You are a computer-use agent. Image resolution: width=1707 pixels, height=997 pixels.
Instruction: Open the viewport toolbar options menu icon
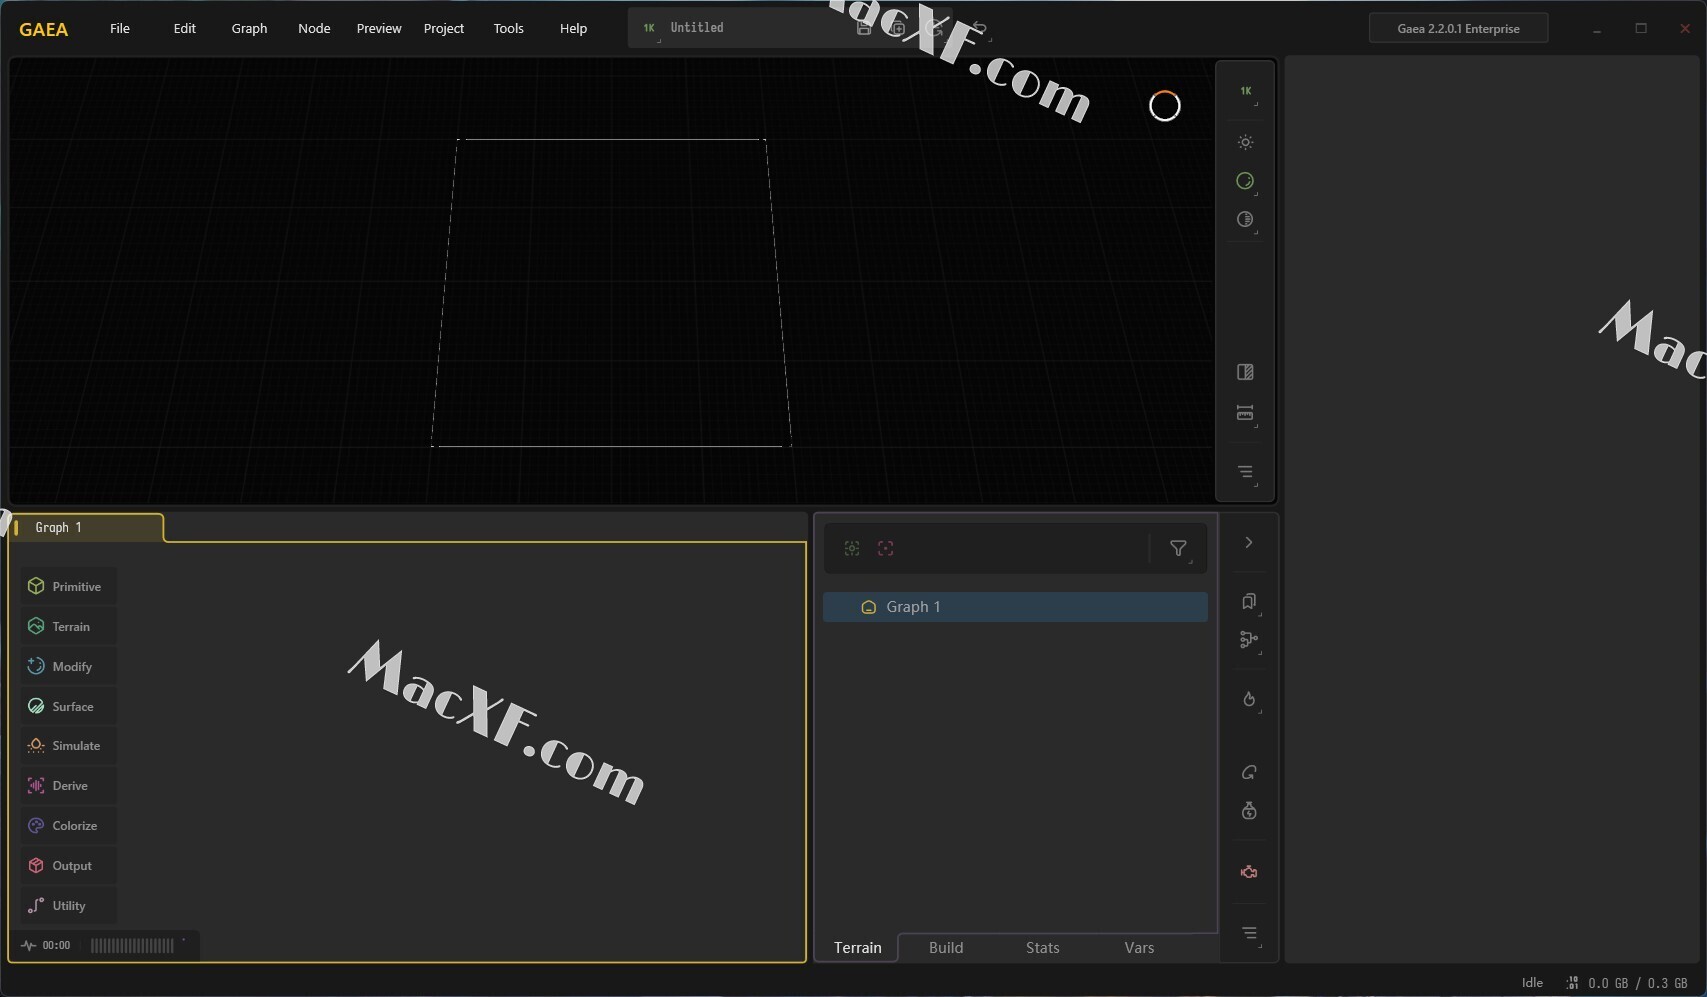coord(1245,472)
